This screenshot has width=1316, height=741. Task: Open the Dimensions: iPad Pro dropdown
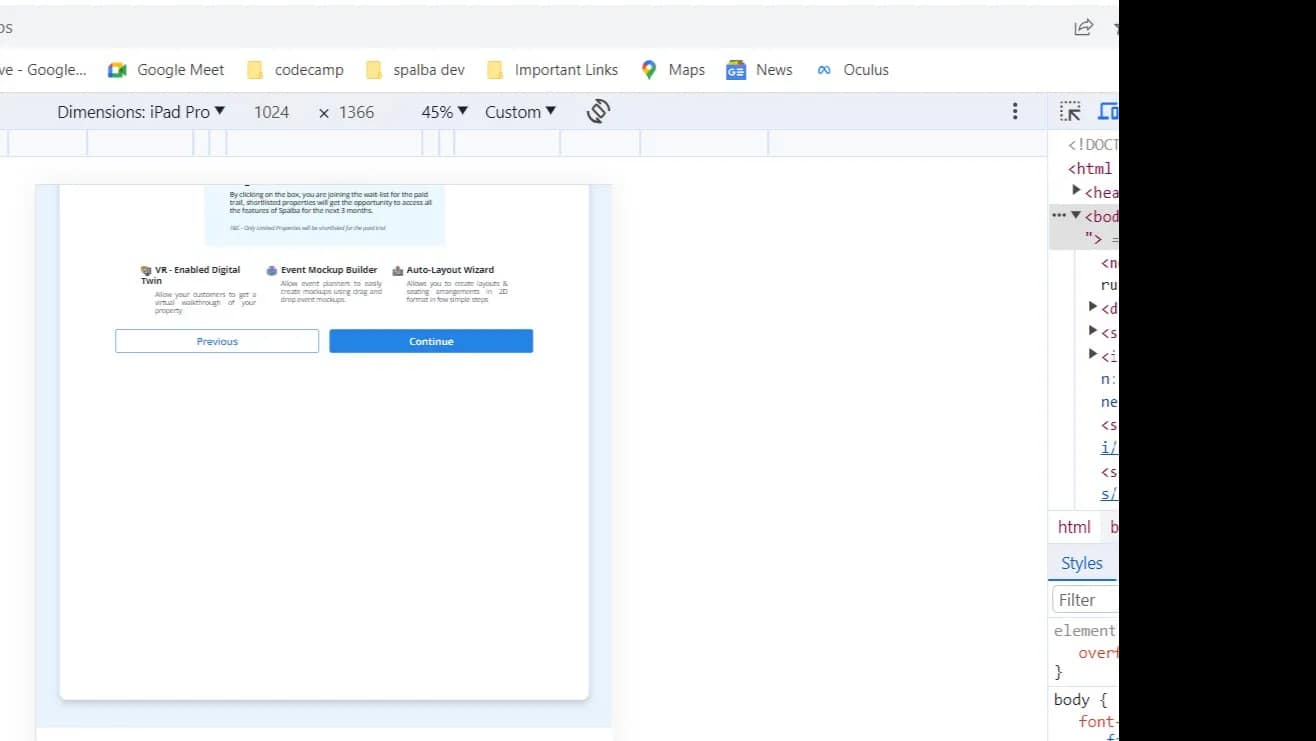pyautogui.click(x=141, y=112)
